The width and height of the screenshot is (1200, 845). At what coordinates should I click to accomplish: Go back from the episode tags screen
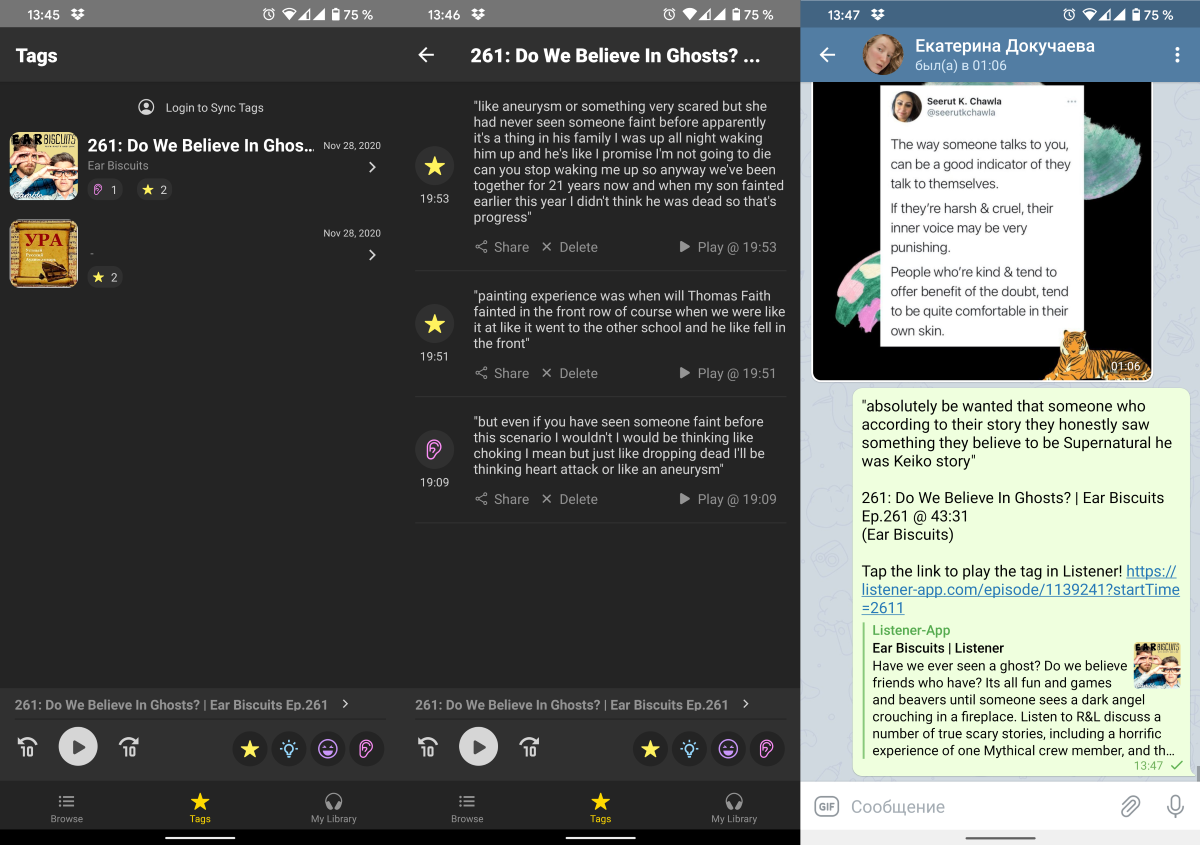pos(427,55)
